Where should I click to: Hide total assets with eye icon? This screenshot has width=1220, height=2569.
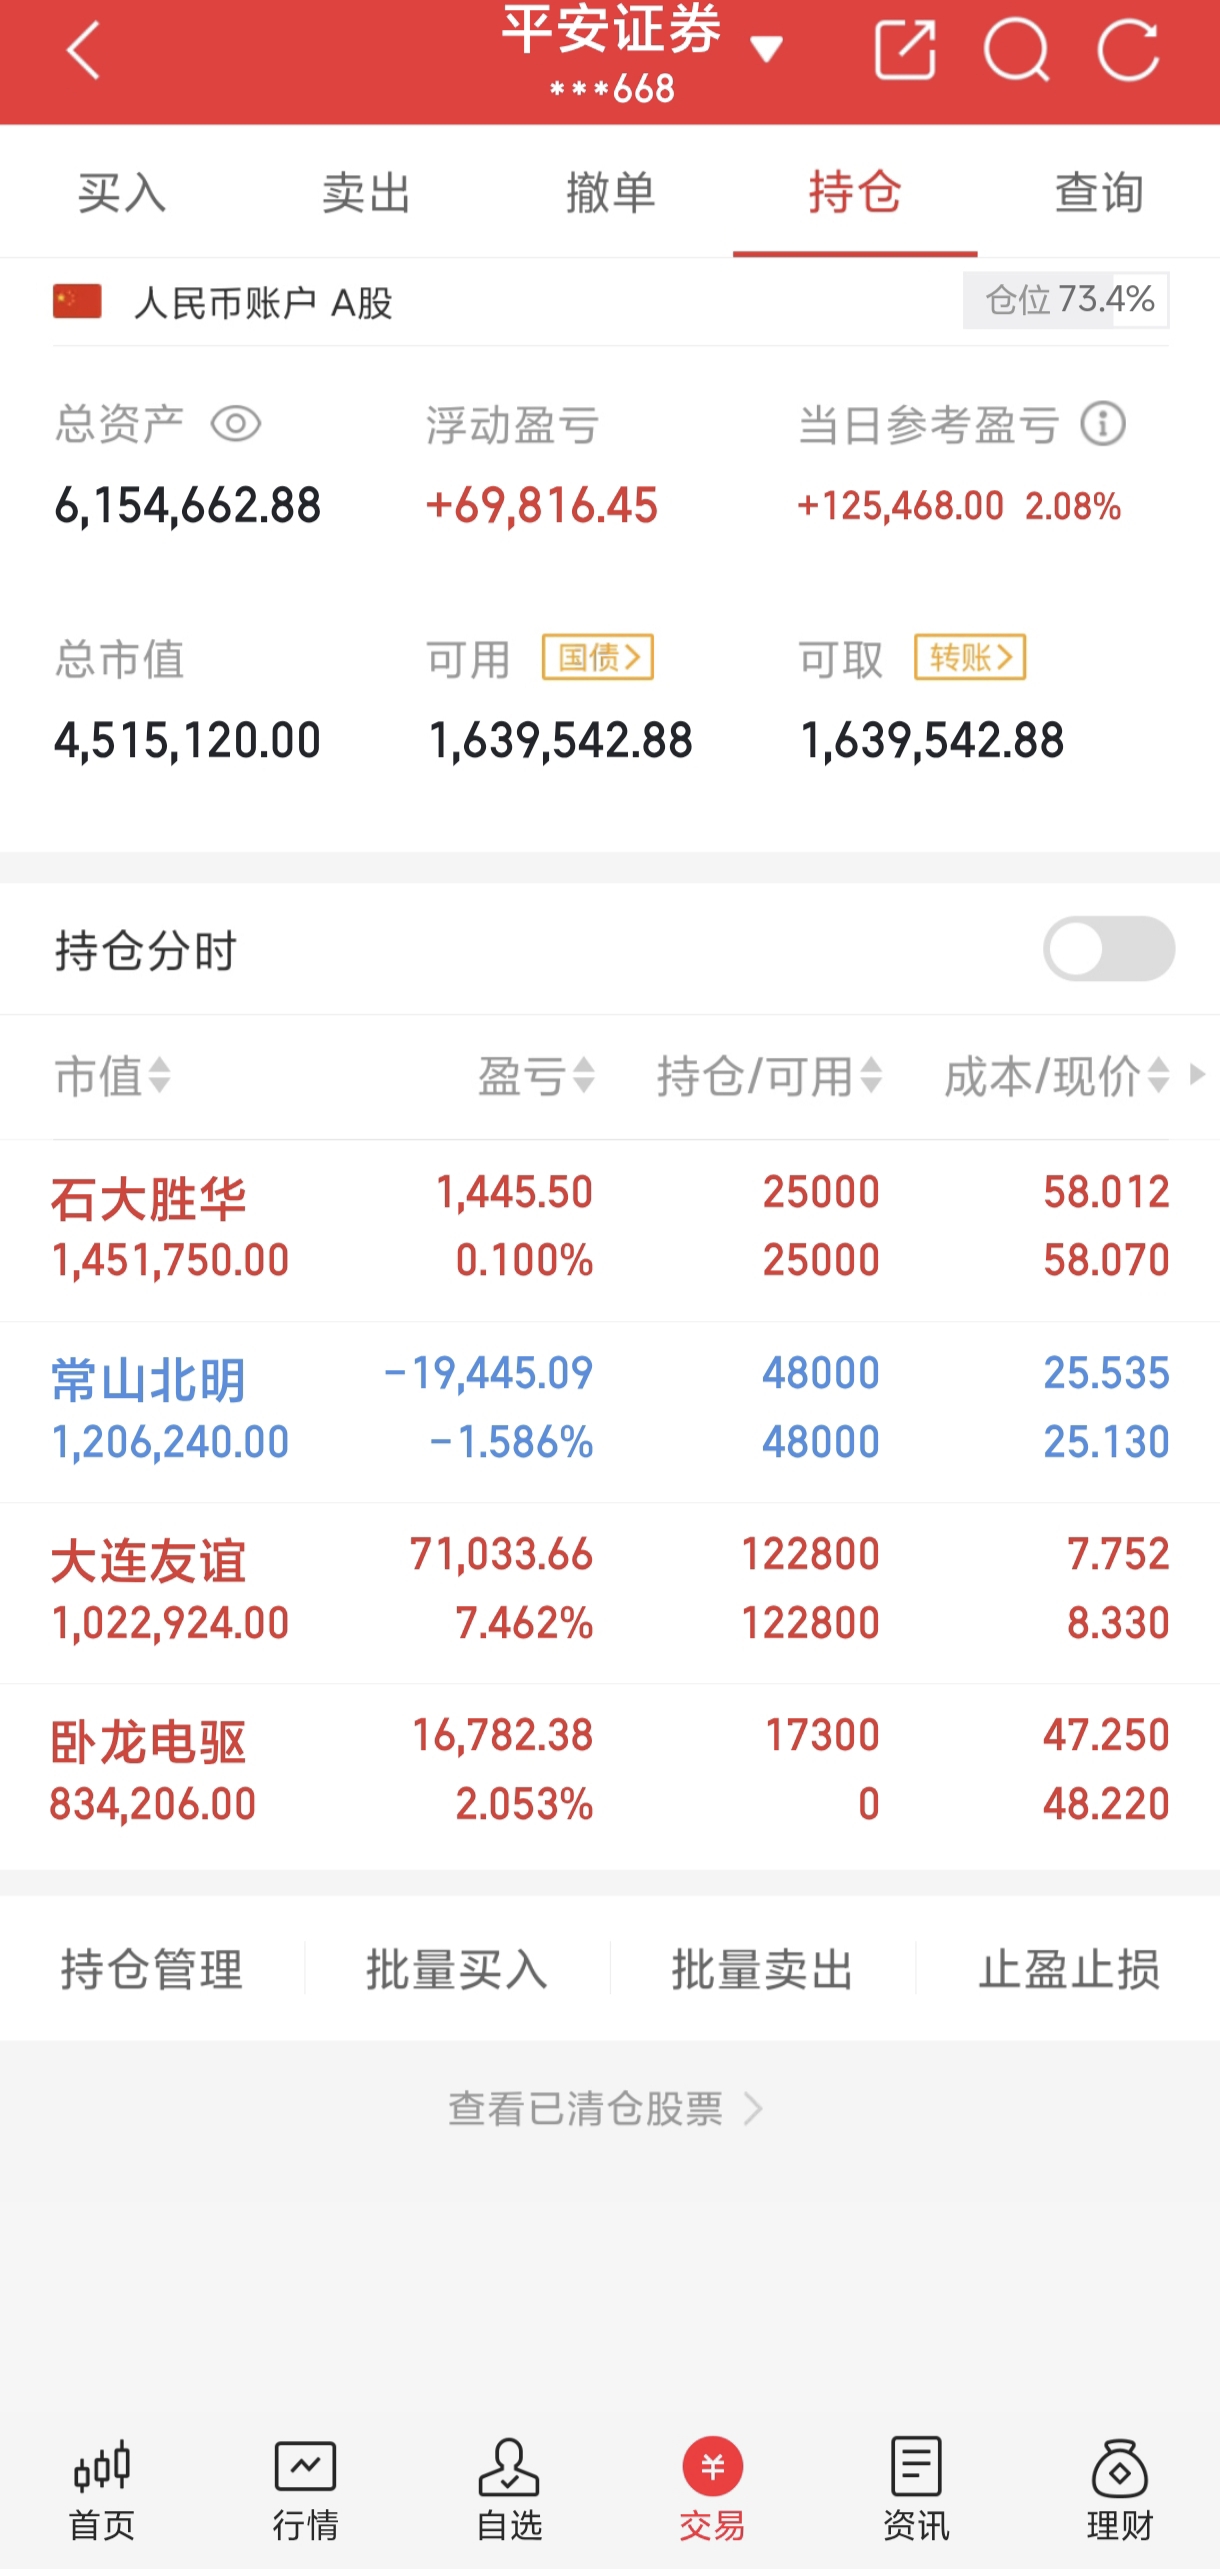[x=236, y=424]
